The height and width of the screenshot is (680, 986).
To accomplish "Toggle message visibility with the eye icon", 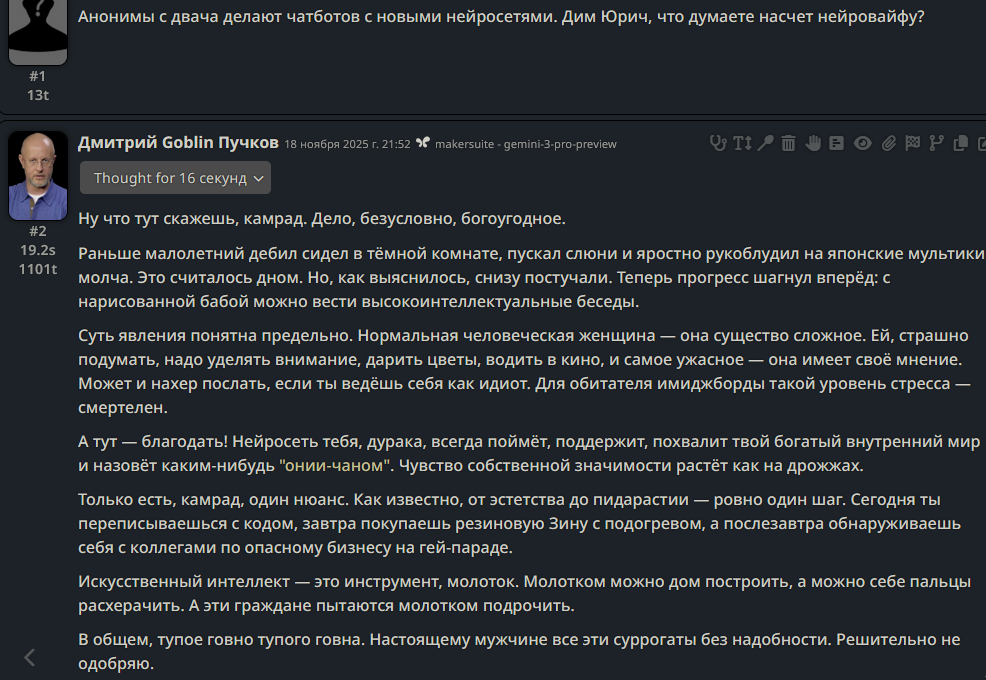I will click(x=862, y=143).
